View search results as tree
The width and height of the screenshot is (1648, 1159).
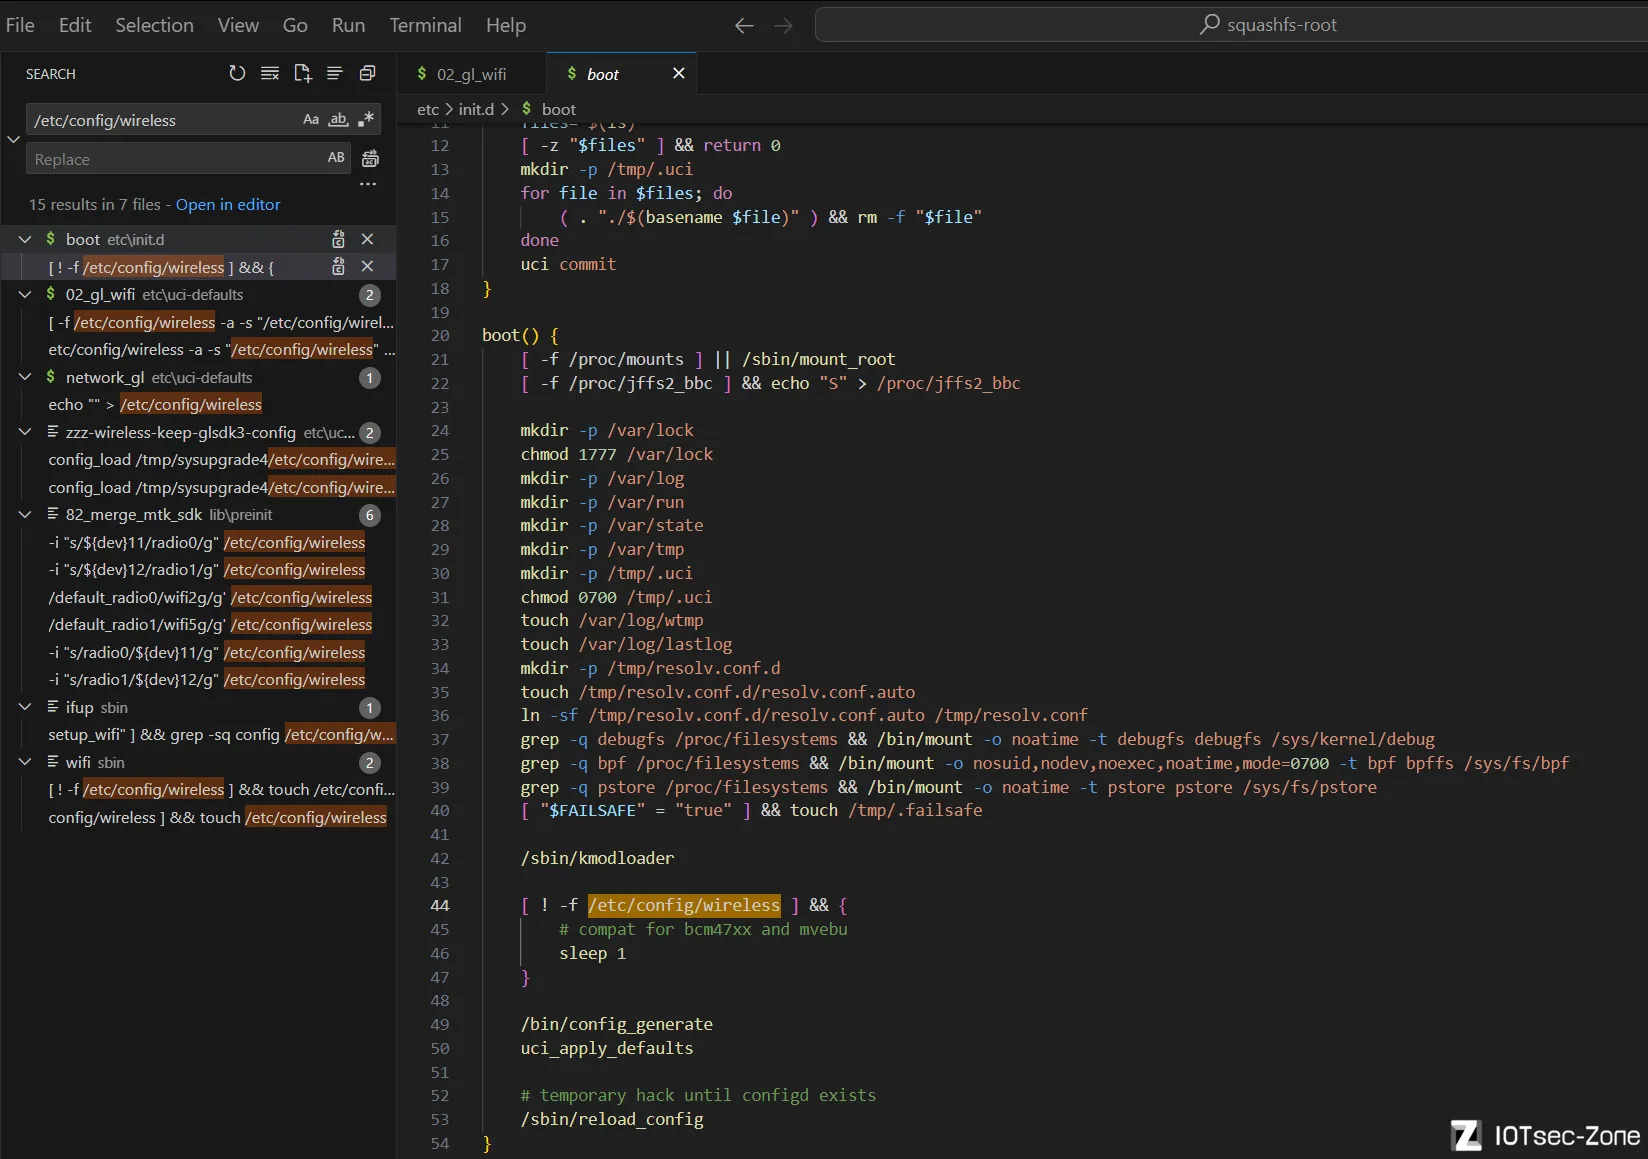pyautogui.click(x=335, y=73)
